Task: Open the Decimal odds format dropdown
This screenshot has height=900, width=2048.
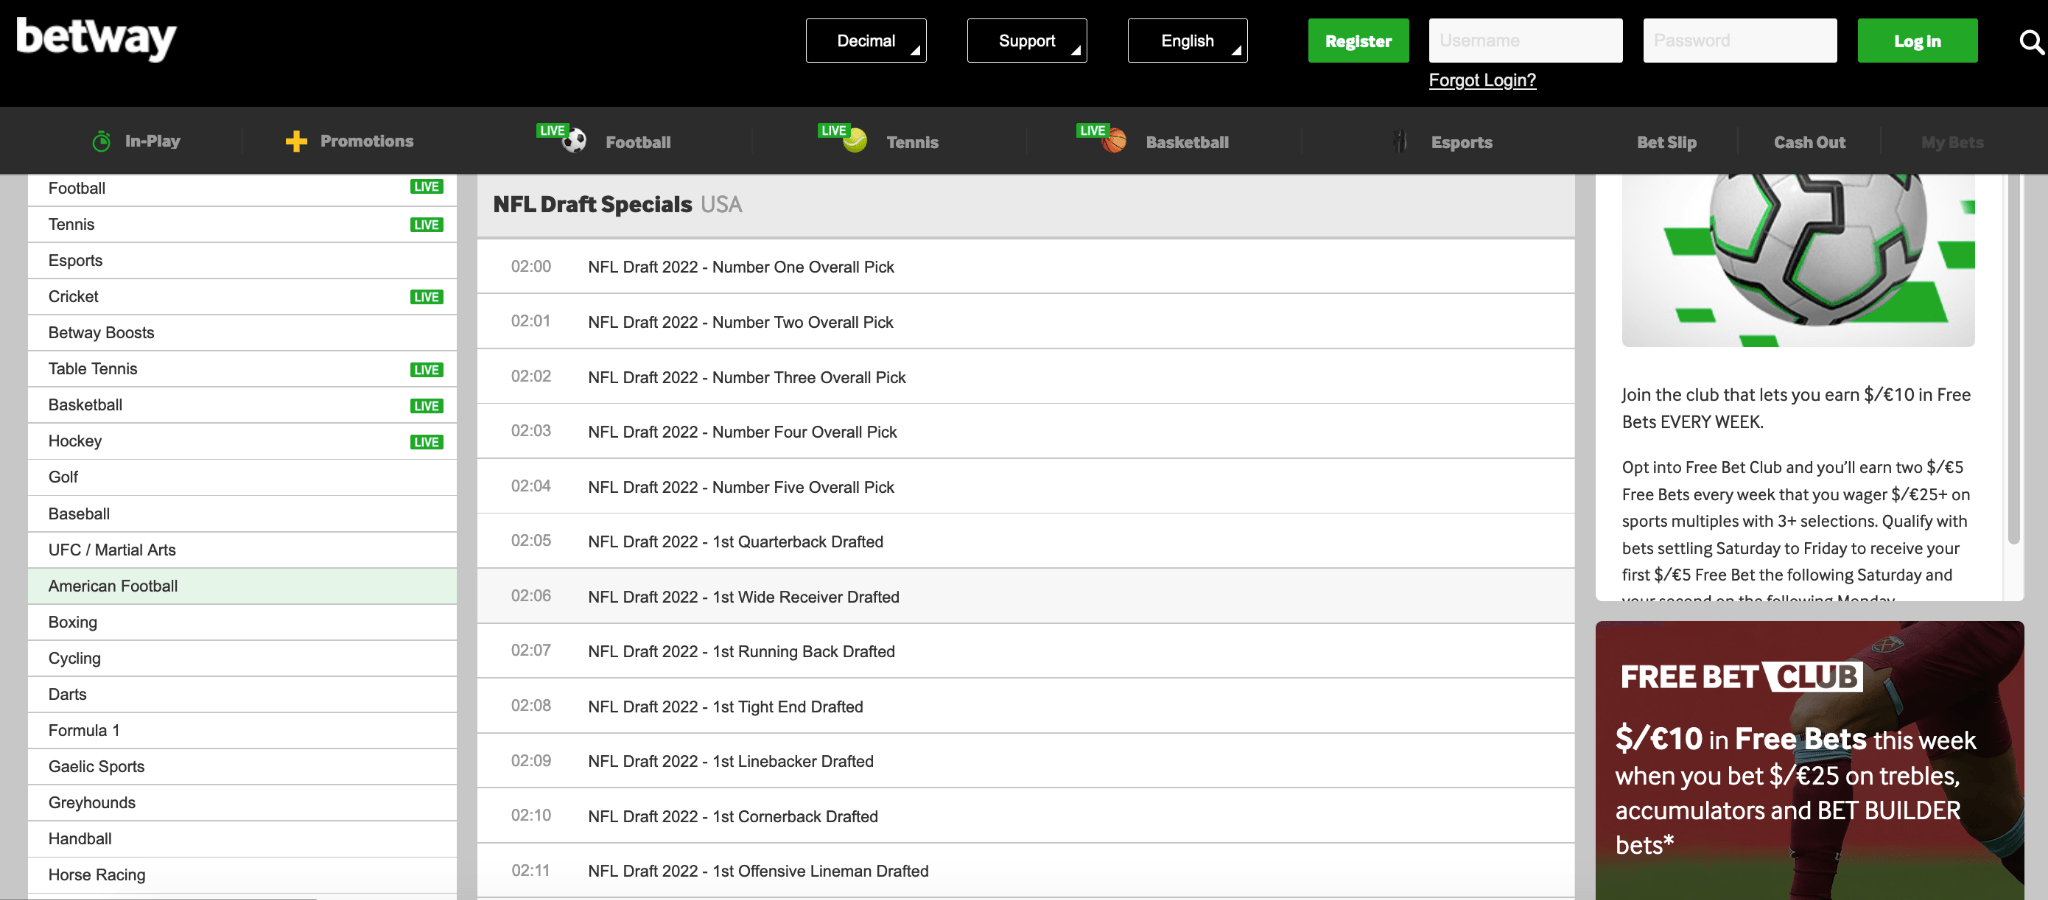Action: [x=866, y=41]
